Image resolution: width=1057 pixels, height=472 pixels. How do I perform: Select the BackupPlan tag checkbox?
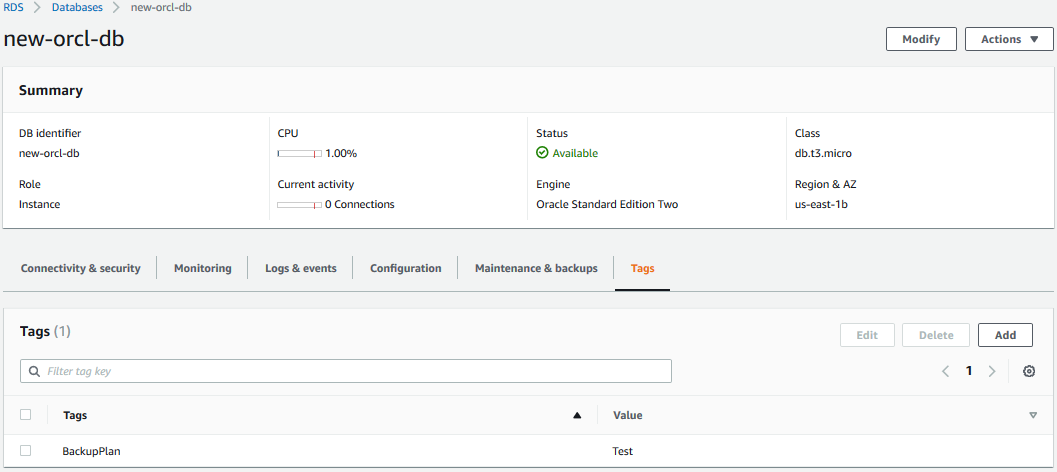[x=26, y=451]
